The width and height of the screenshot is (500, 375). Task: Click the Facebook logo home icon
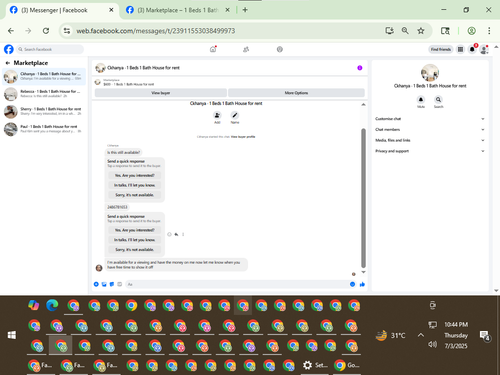click(x=9, y=49)
